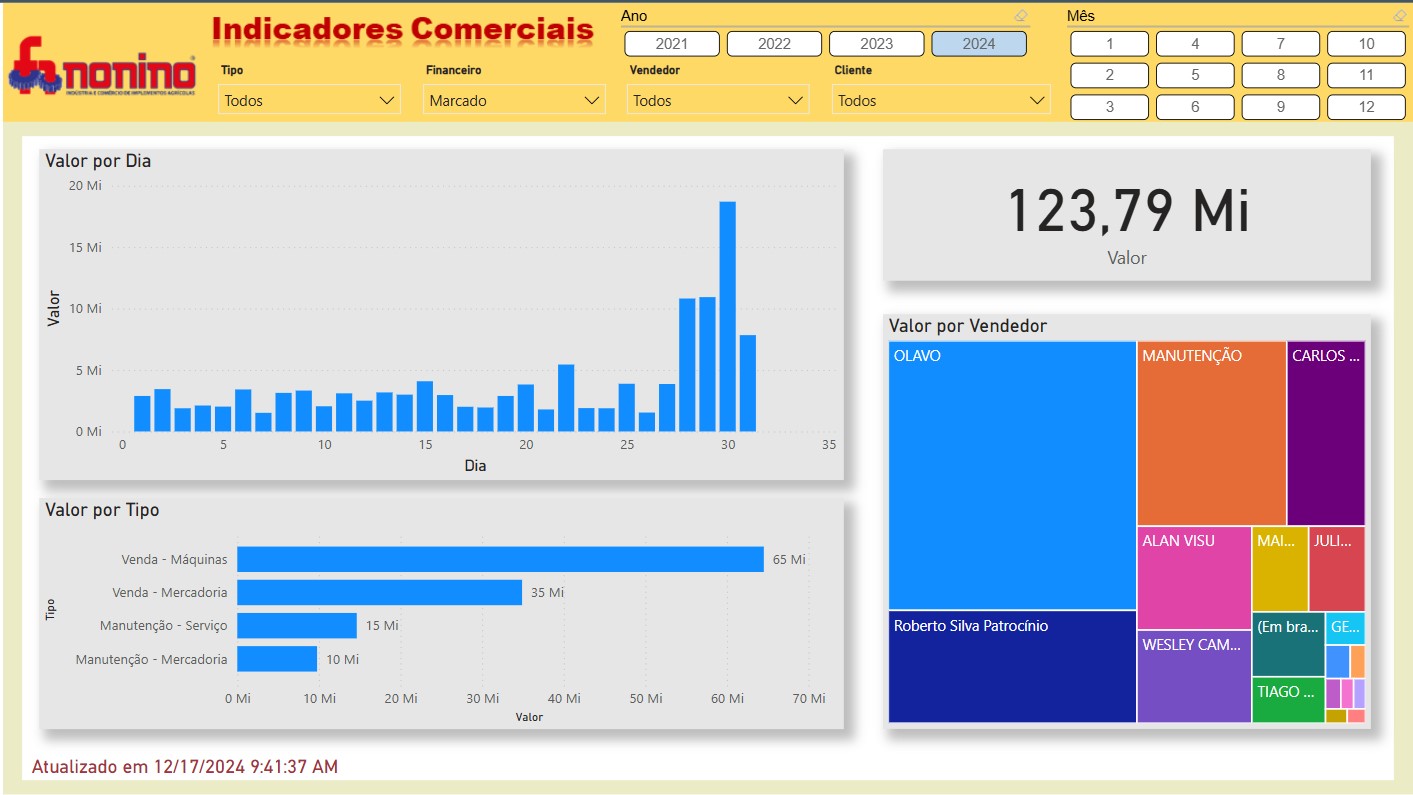Viewport: 1413px width, 795px height.
Task: Select the Venda - Máquinas bar (65 Mi)
Action: coord(500,559)
